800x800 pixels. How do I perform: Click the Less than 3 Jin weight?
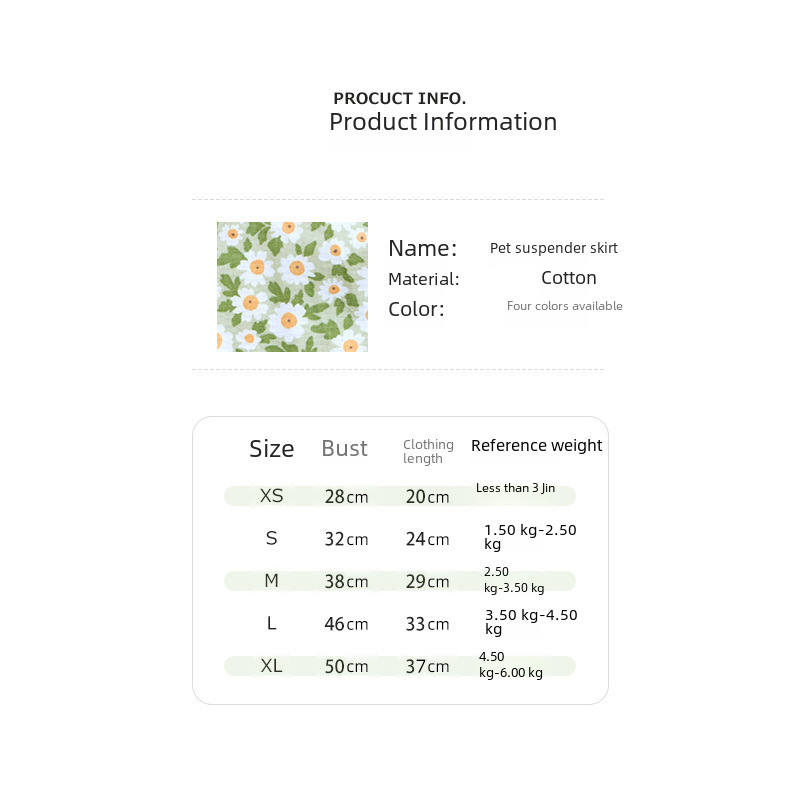point(515,488)
